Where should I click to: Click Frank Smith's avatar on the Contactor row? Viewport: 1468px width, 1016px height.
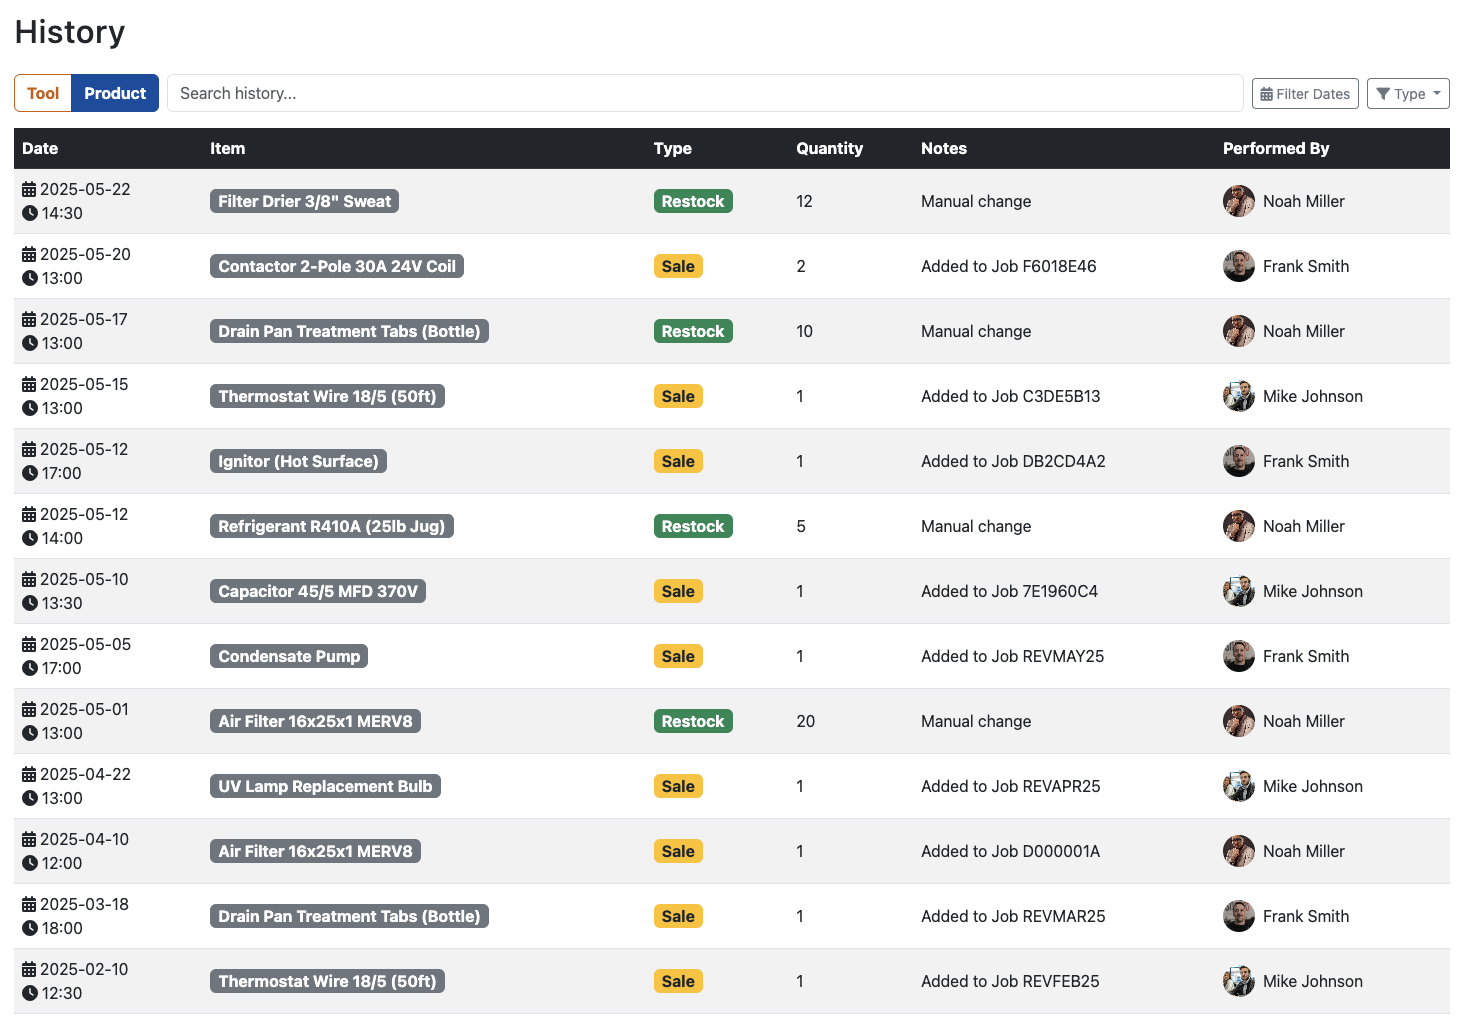point(1238,266)
